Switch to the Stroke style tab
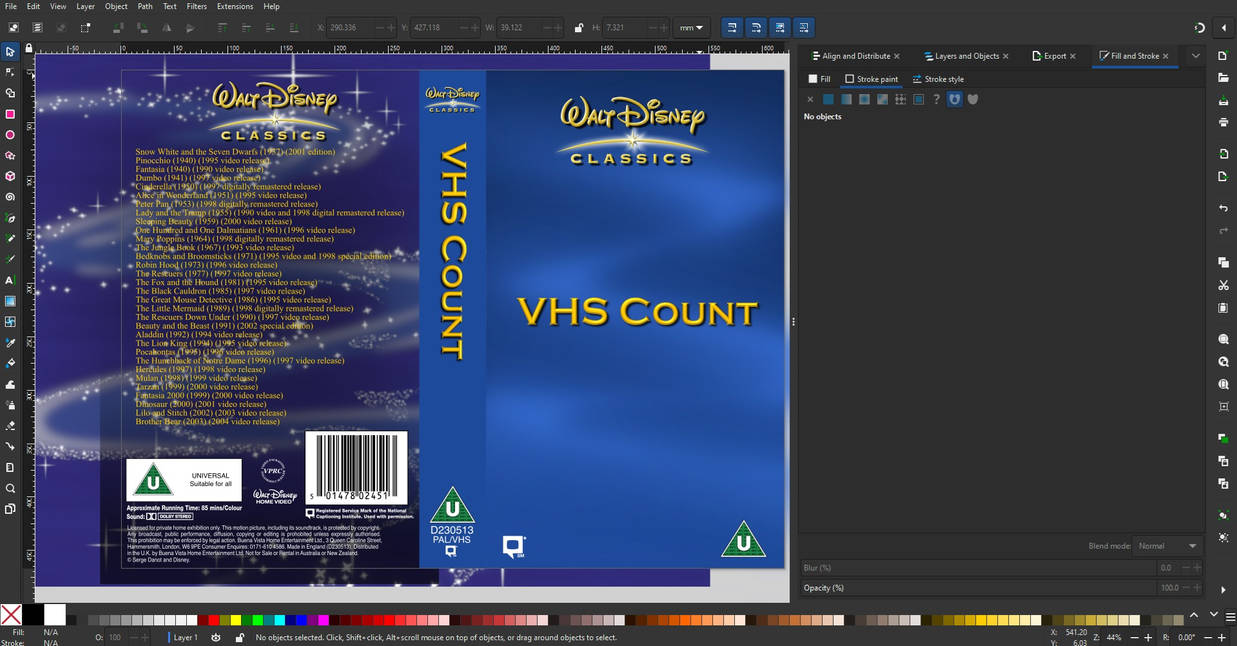 tap(938, 79)
